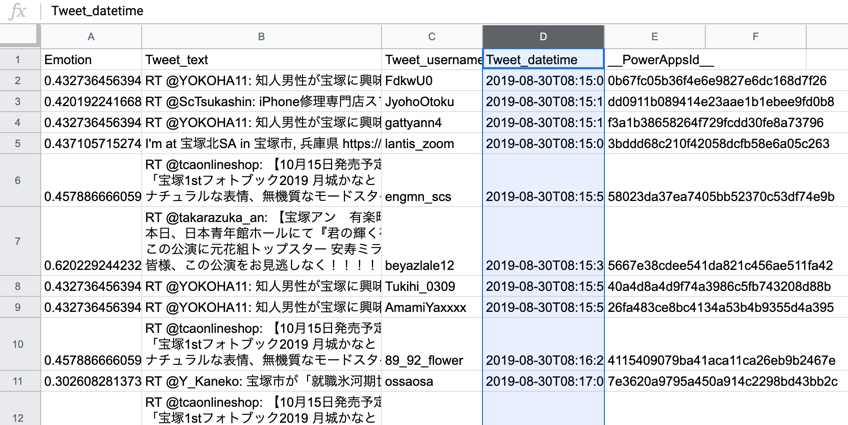Click tweet text starting RT @ScTsukashin
848x425 pixels.
click(x=262, y=102)
